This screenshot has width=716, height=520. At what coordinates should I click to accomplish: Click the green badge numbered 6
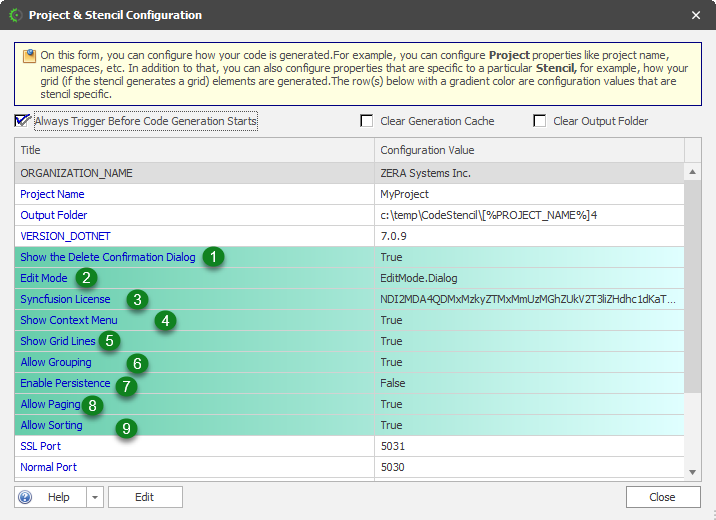click(138, 363)
